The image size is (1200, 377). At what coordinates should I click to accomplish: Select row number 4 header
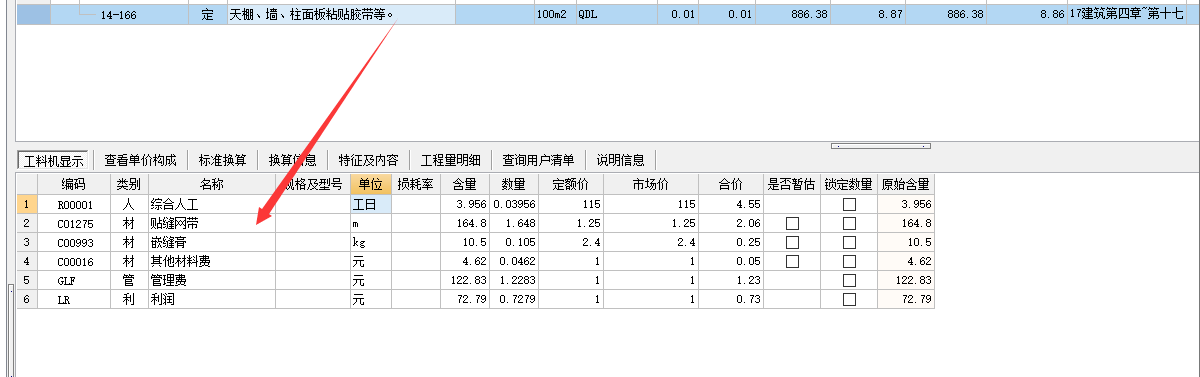pos(27,261)
